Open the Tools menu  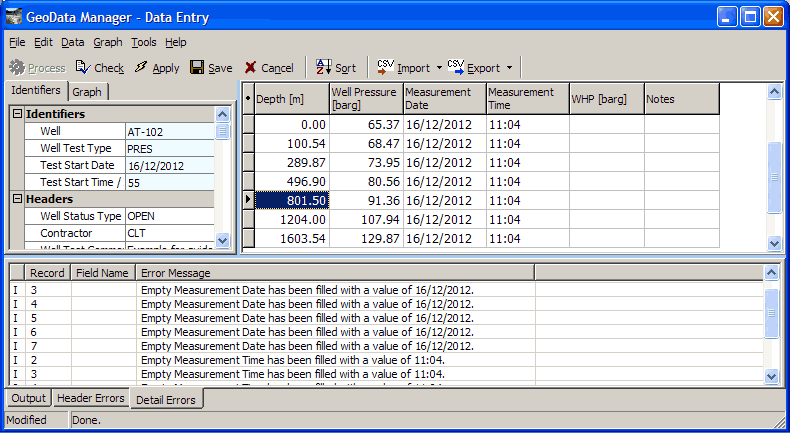[x=144, y=42]
